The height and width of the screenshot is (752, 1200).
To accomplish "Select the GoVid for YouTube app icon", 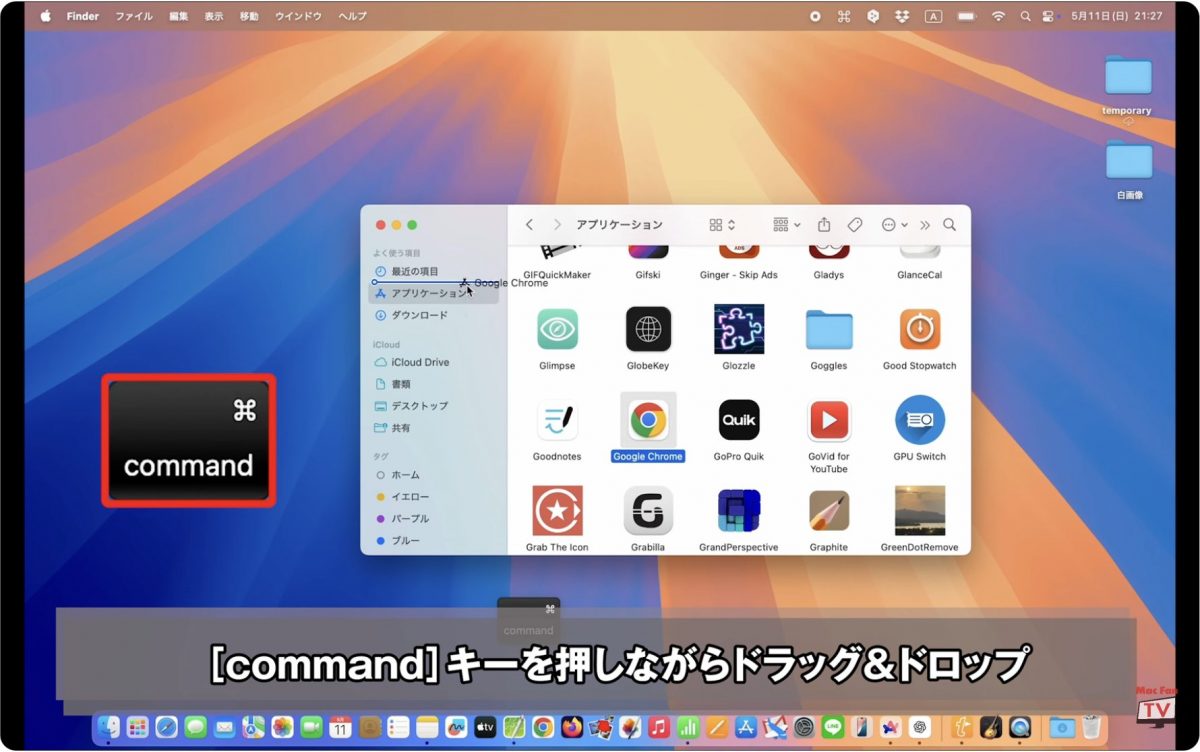I will click(x=829, y=420).
